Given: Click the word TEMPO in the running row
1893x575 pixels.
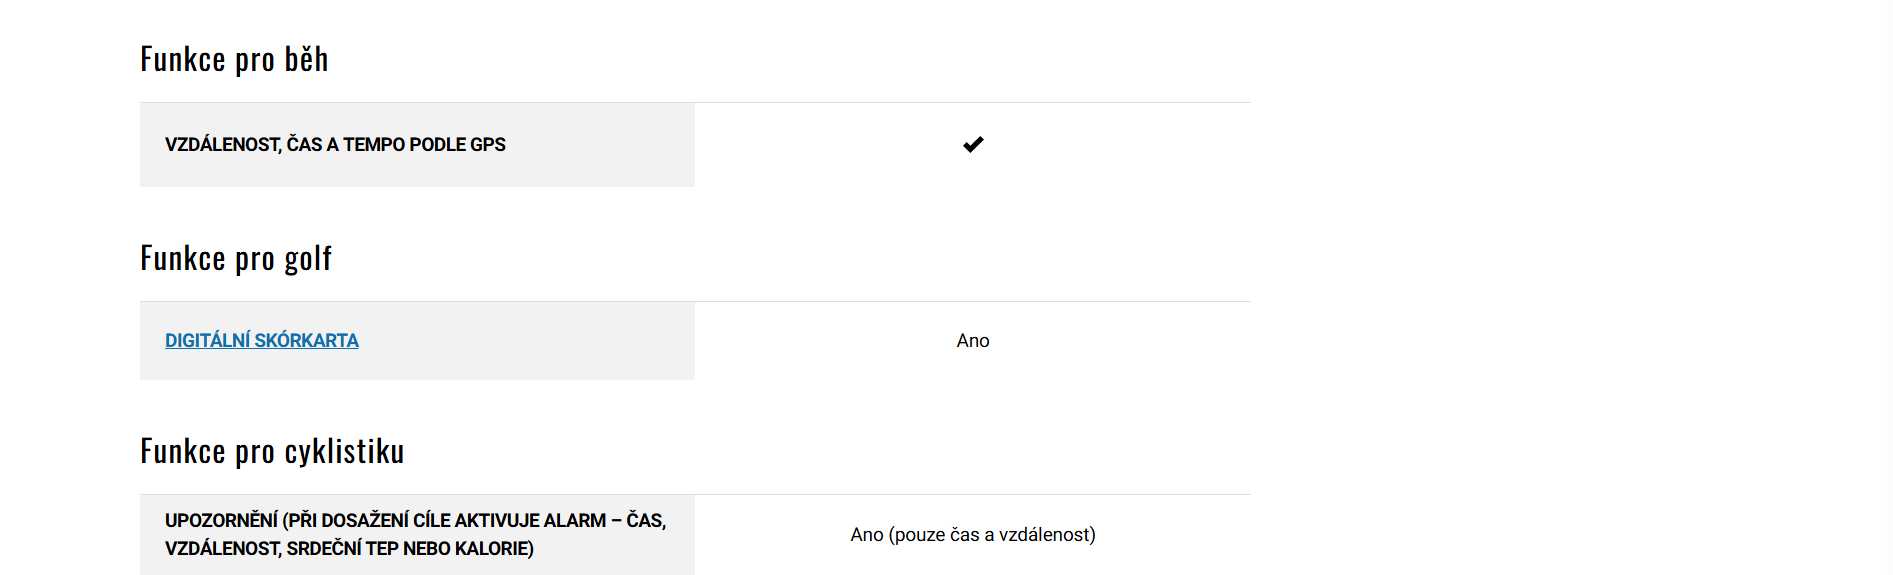Looking at the screenshot, I should tap(374, 145).
